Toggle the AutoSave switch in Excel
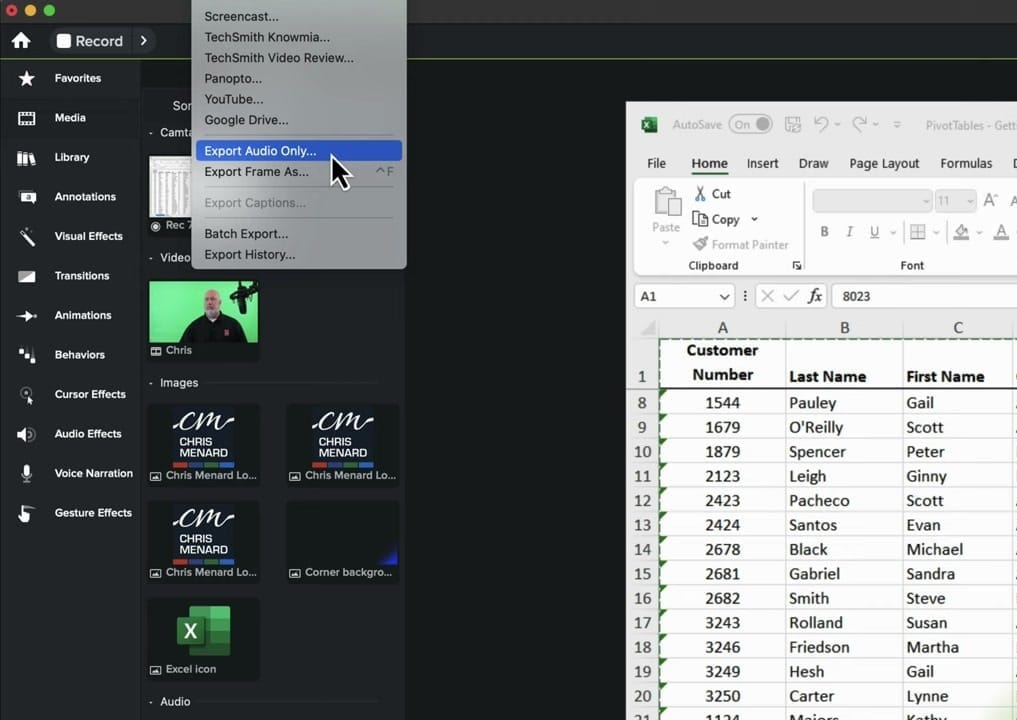Image resolution: width=1017 pixels, height=720 pixels. point(751,124)
